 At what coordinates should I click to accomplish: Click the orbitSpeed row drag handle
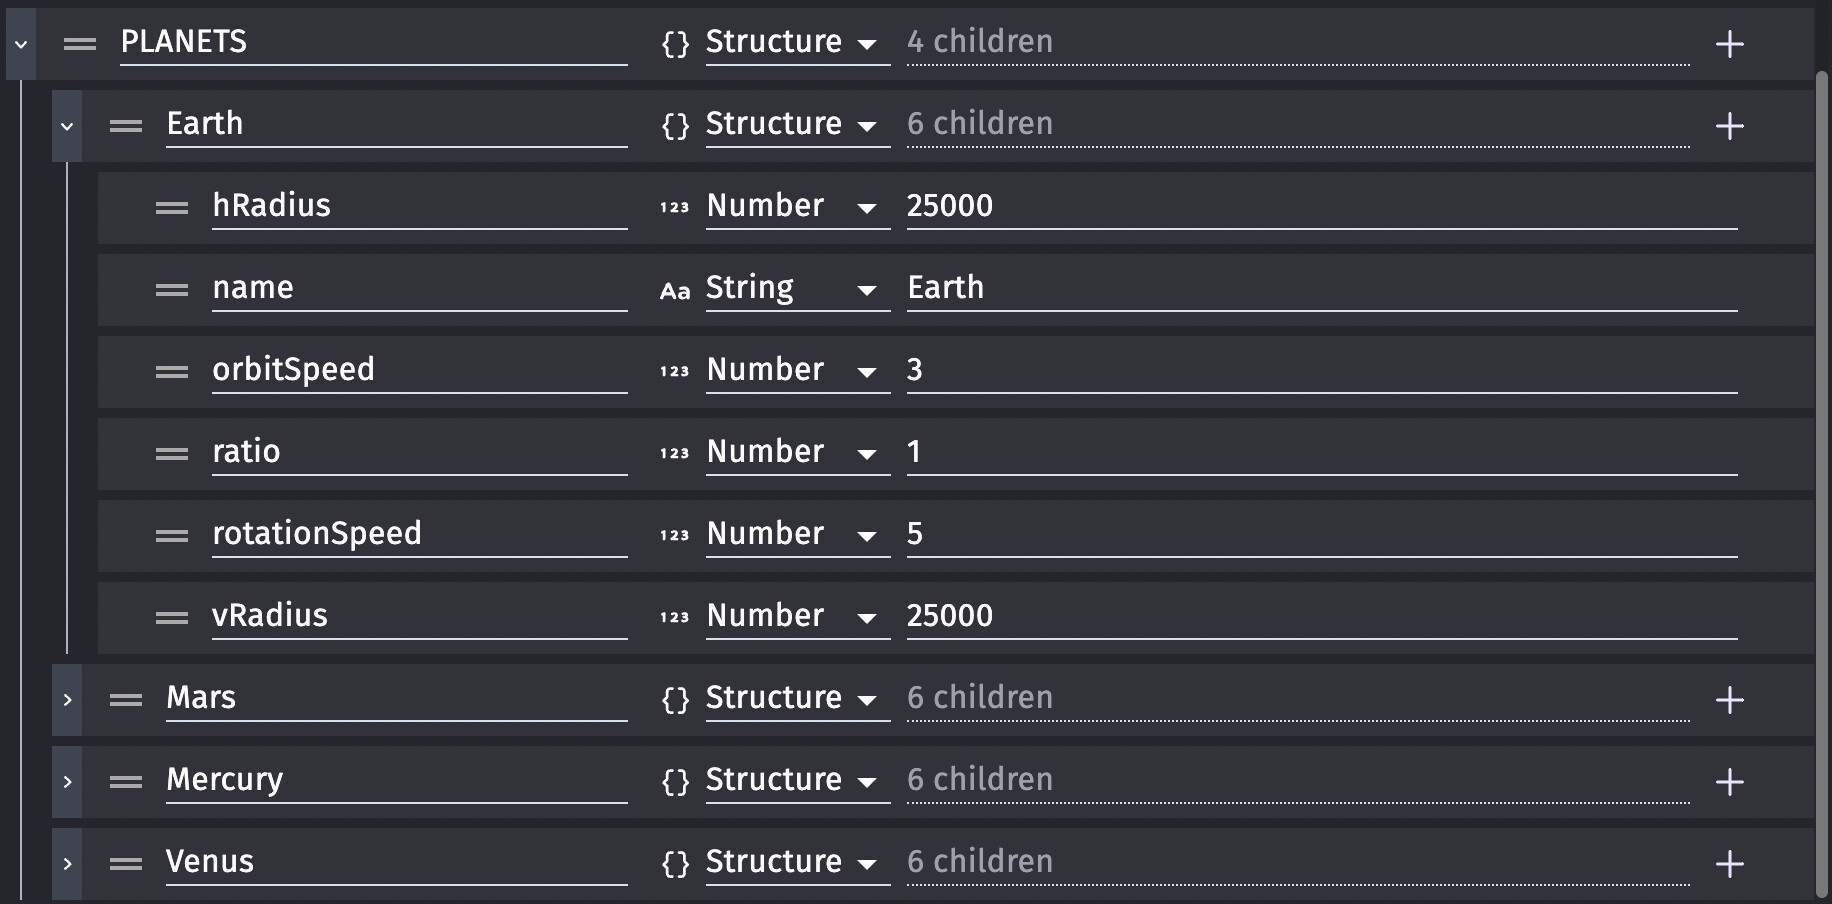click(x=172, y=372)
